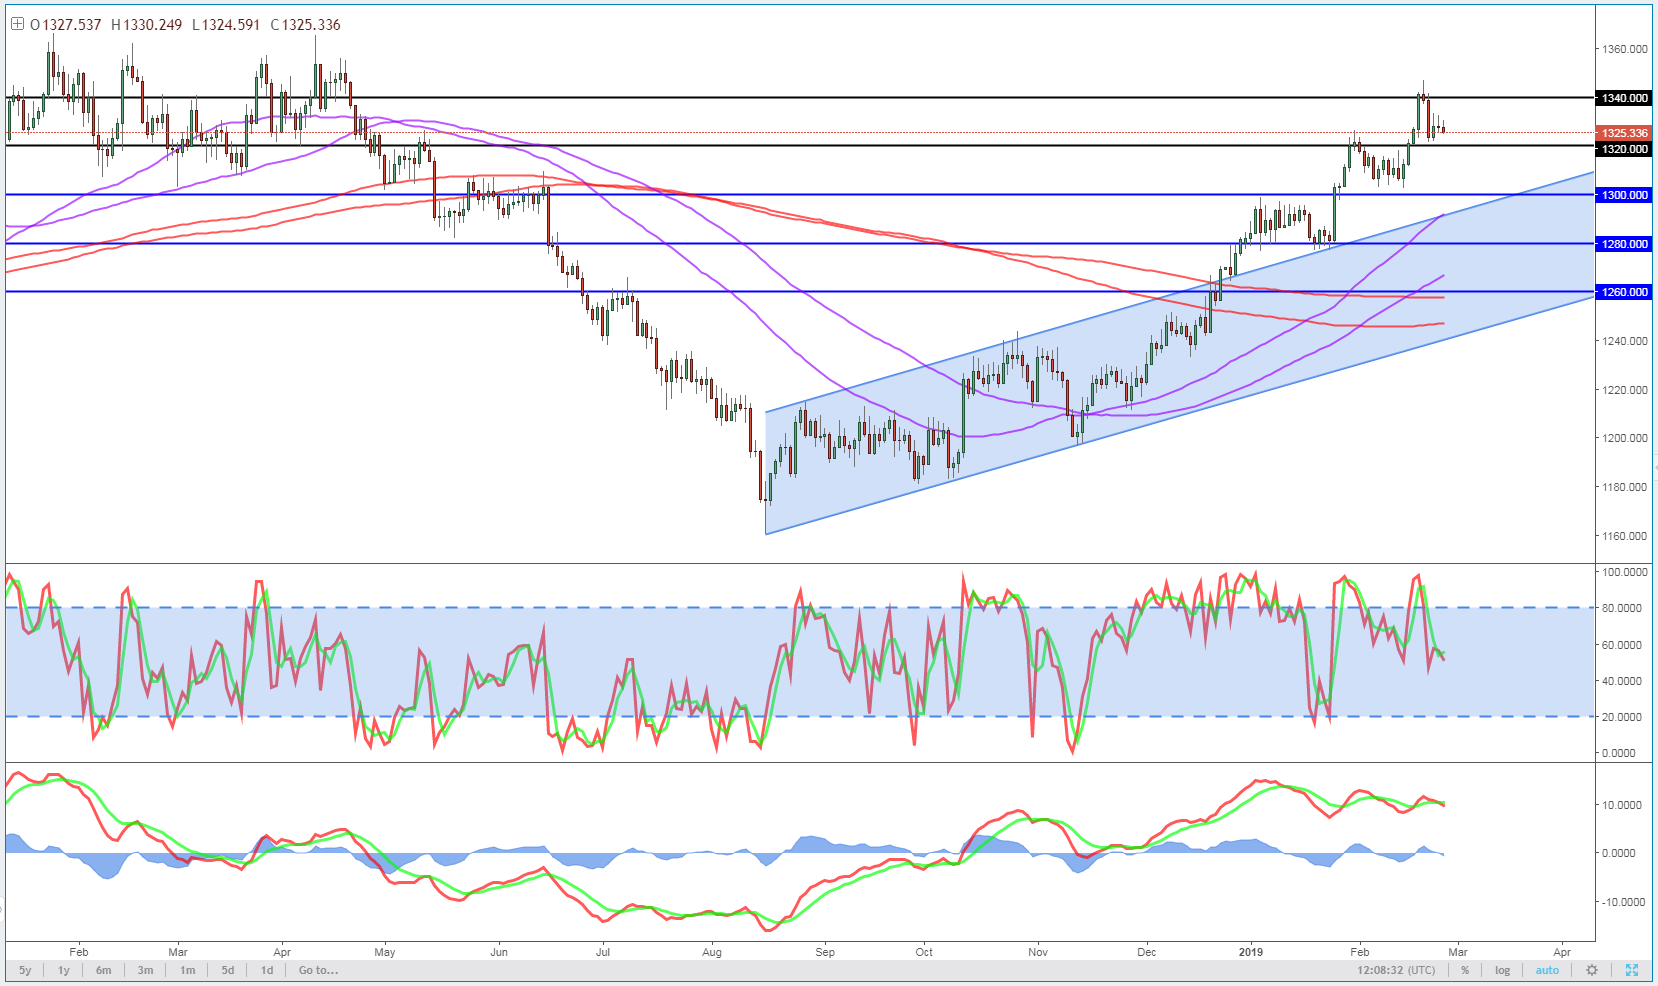This screenshot has width=1658, height=986.
Task: Open chart settings gear icon
Action: click(1592, 970)
